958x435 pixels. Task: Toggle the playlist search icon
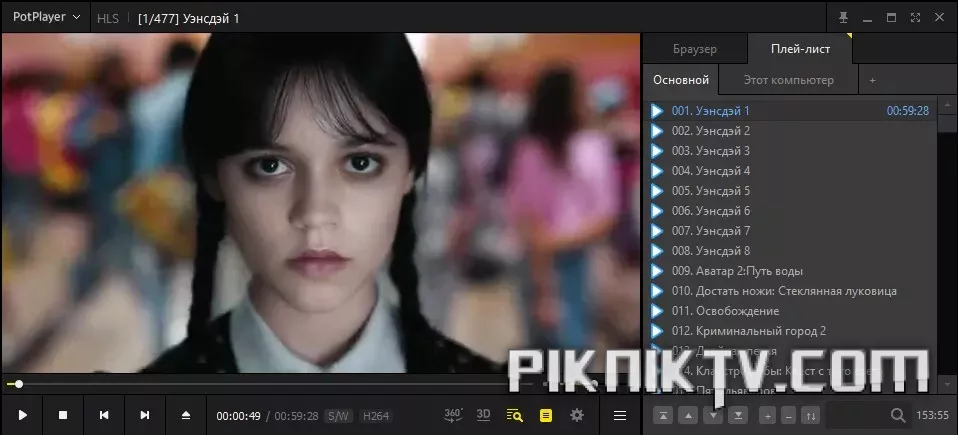pos(514,415)
